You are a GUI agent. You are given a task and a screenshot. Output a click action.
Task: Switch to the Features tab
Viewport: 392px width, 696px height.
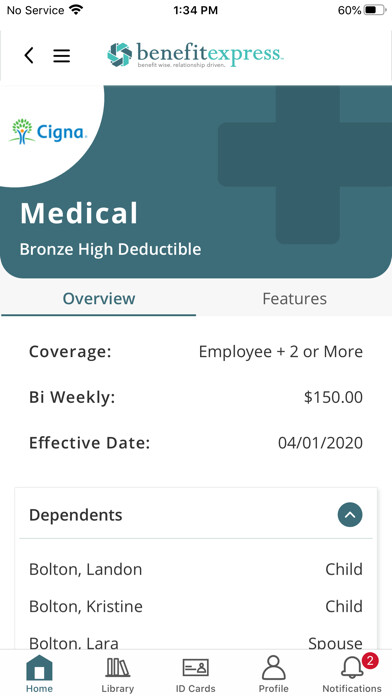point(294,299)
